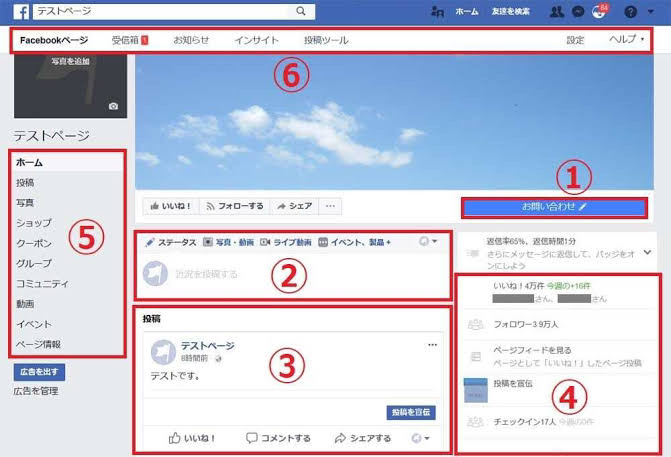Select ページ情報 in the left sidebar
This screenshot has width=671, height=457.
[38, 344]
